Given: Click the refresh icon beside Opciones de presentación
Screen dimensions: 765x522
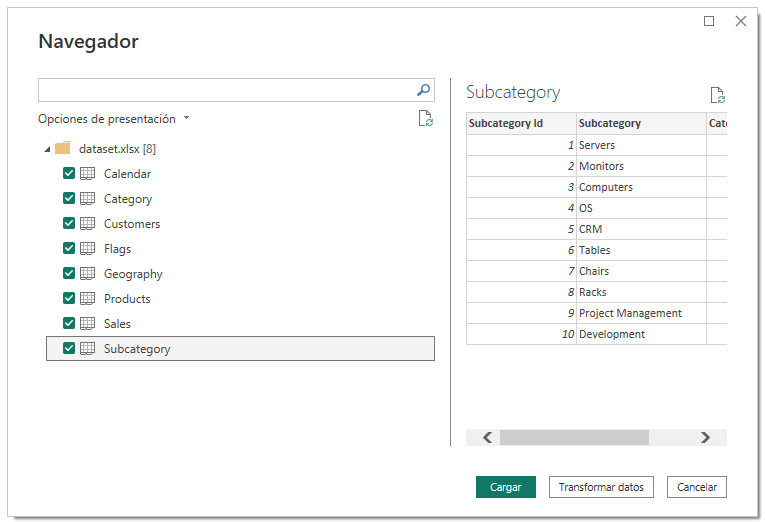Looking at the screenshot, I should (426, 119).
